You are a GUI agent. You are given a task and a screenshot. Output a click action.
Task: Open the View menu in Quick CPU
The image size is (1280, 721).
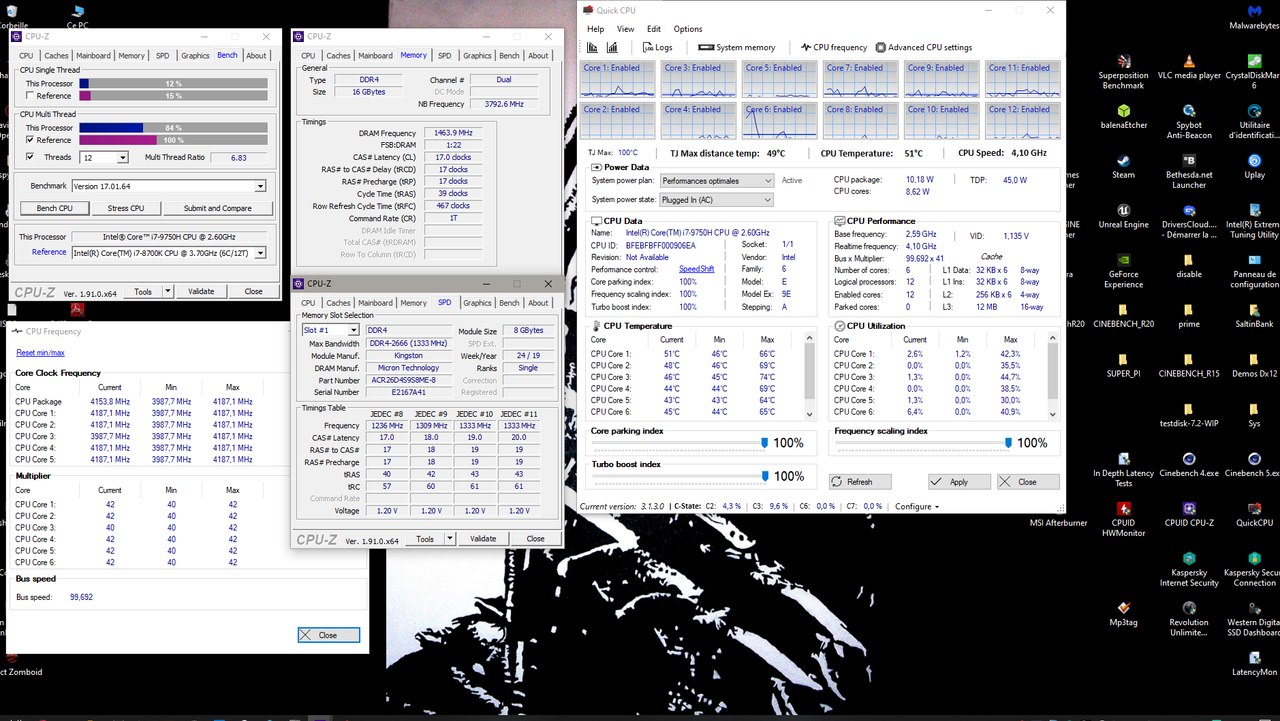tap(626, 29)
